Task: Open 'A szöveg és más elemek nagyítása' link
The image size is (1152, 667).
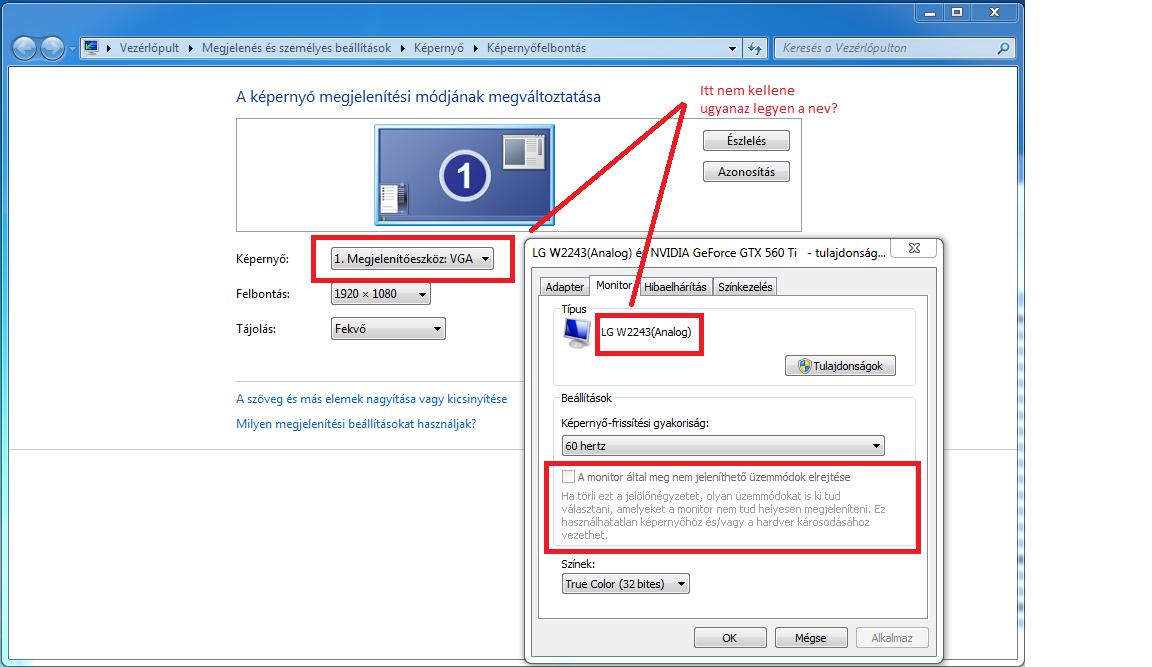Action: (371, 399)
